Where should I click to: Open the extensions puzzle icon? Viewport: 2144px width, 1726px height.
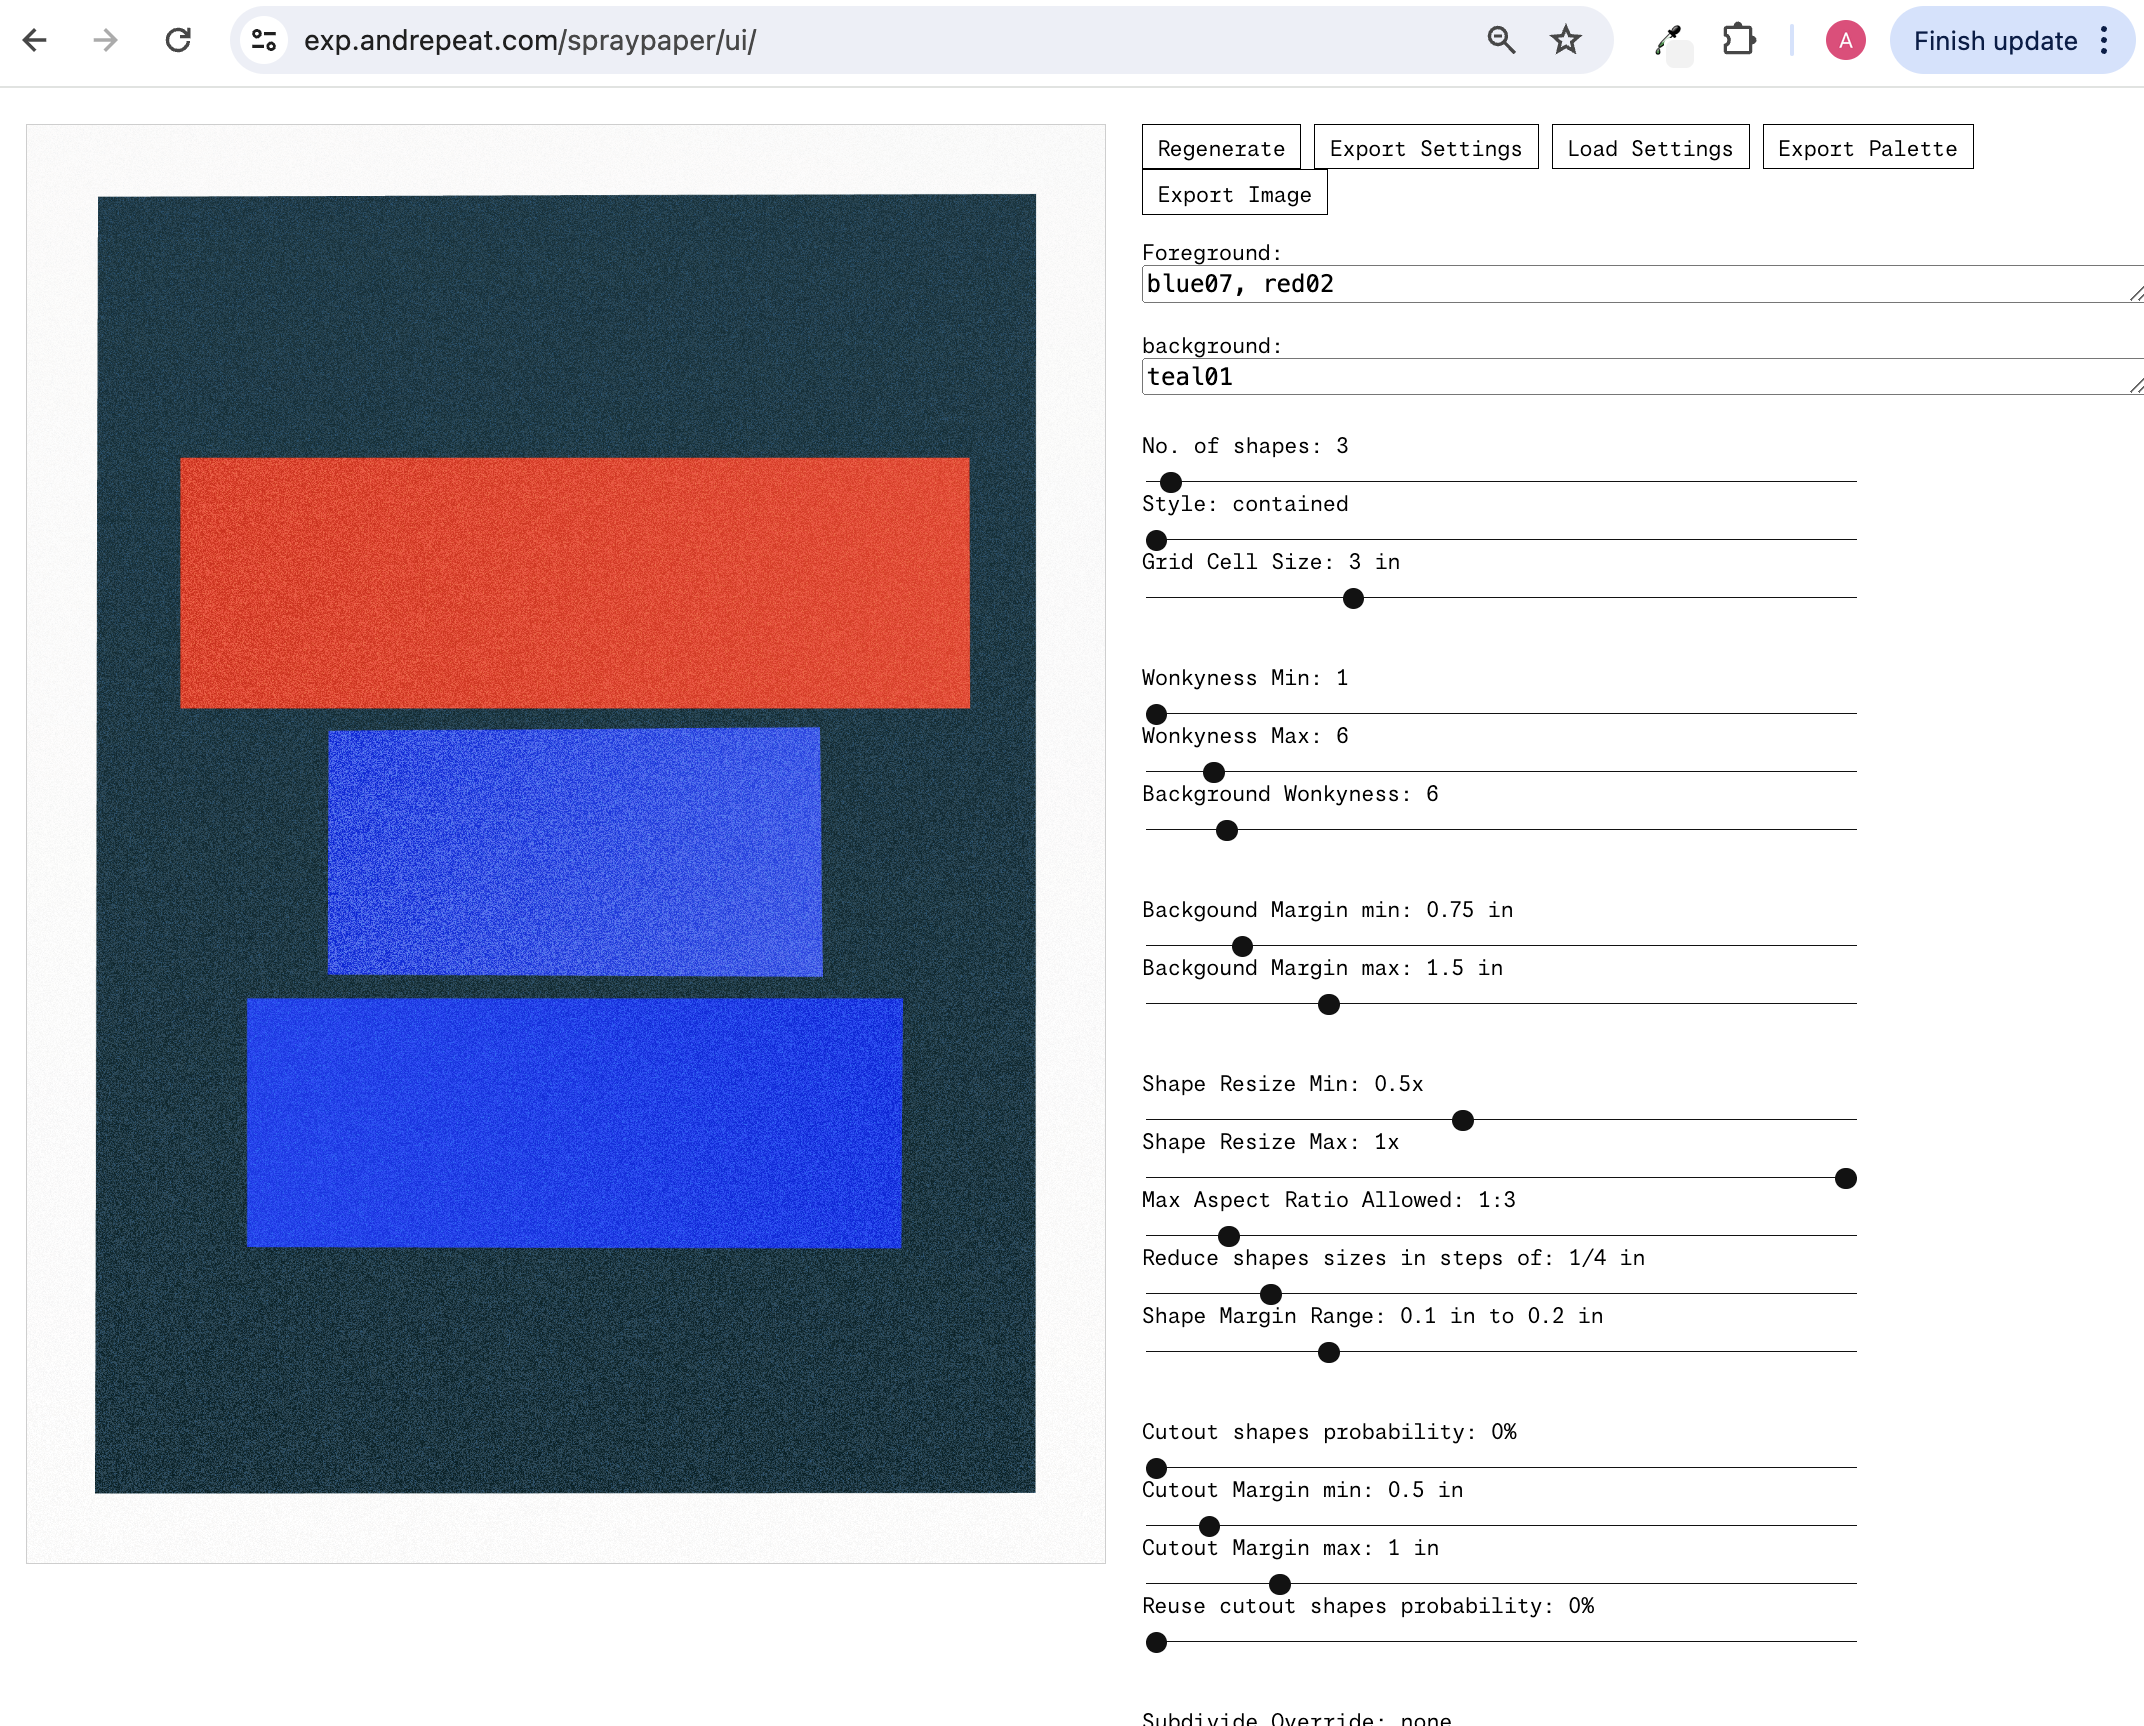[x=1739, y=40]
